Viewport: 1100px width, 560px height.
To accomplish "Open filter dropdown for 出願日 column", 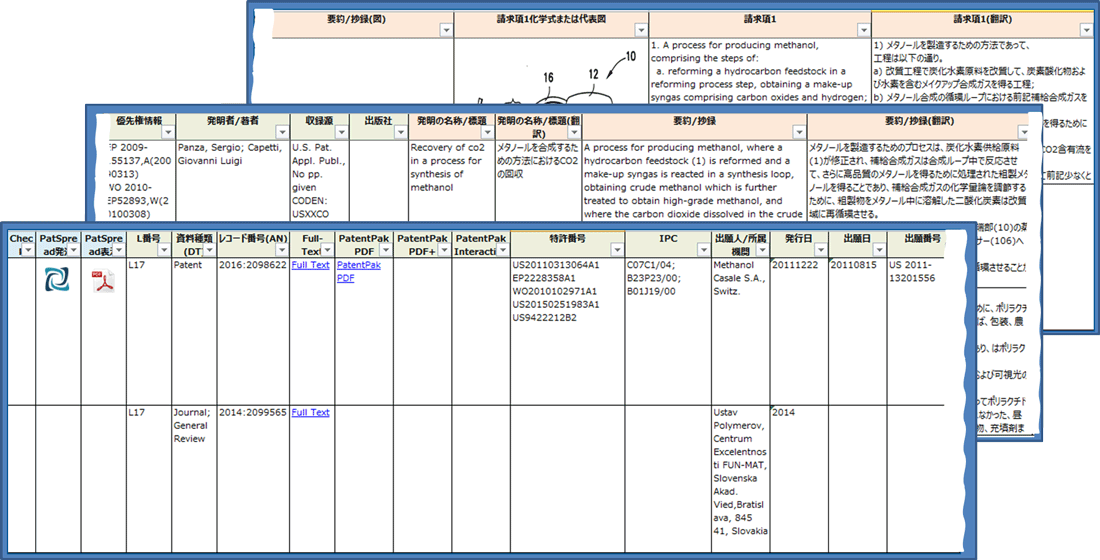I will 878,251.
